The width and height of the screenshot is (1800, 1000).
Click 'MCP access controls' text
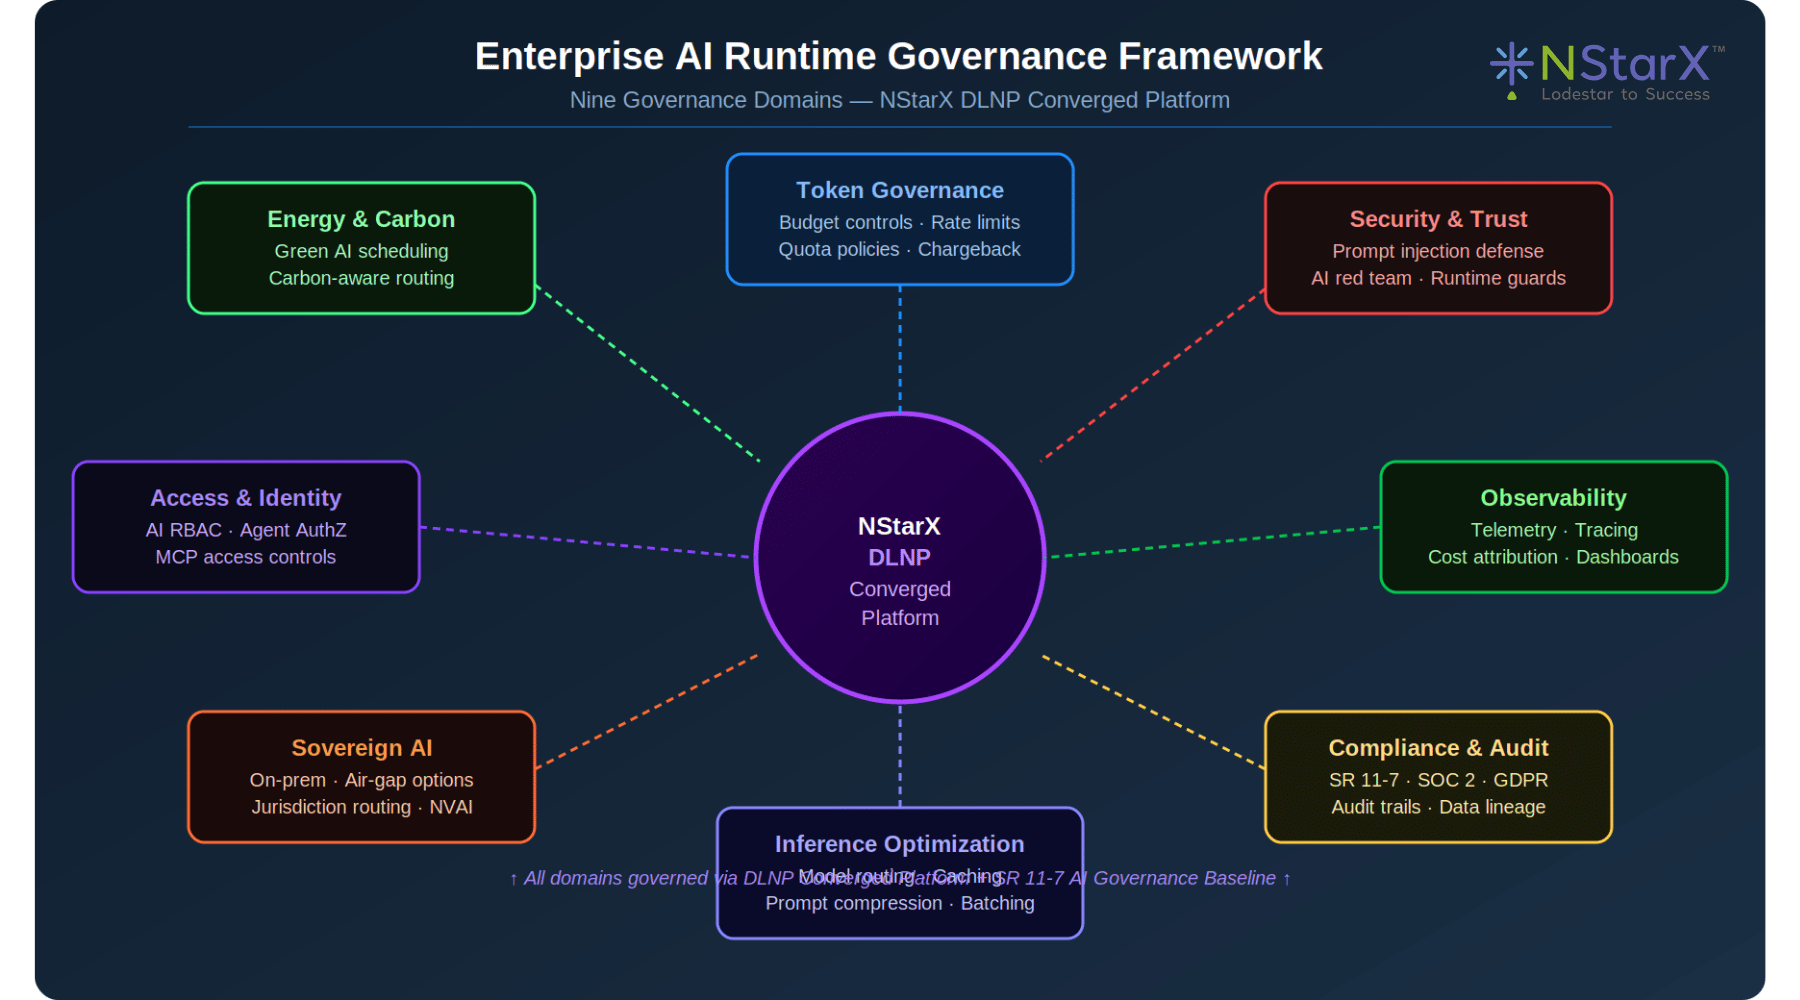pyautogui.click(x=246, y=557)
